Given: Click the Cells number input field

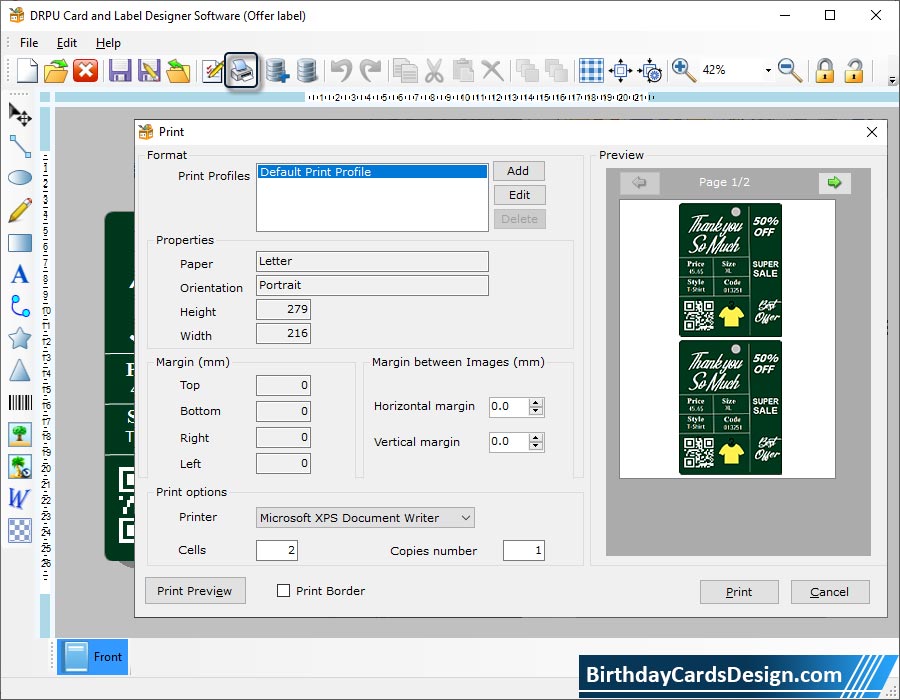Looking at the screenshot, I should [277, 550].
